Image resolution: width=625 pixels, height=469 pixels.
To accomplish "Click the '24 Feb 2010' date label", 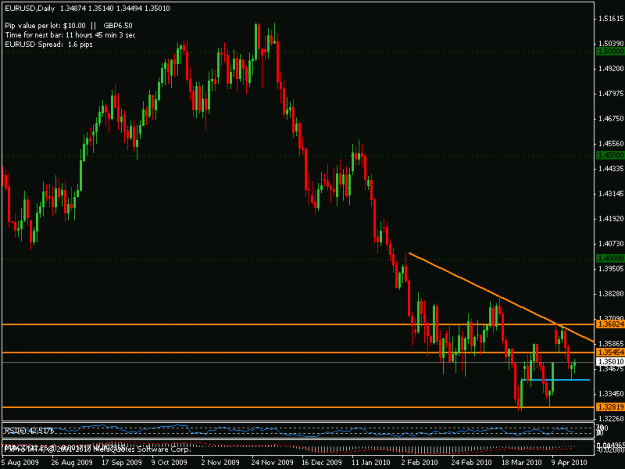I will pos(472,462).
